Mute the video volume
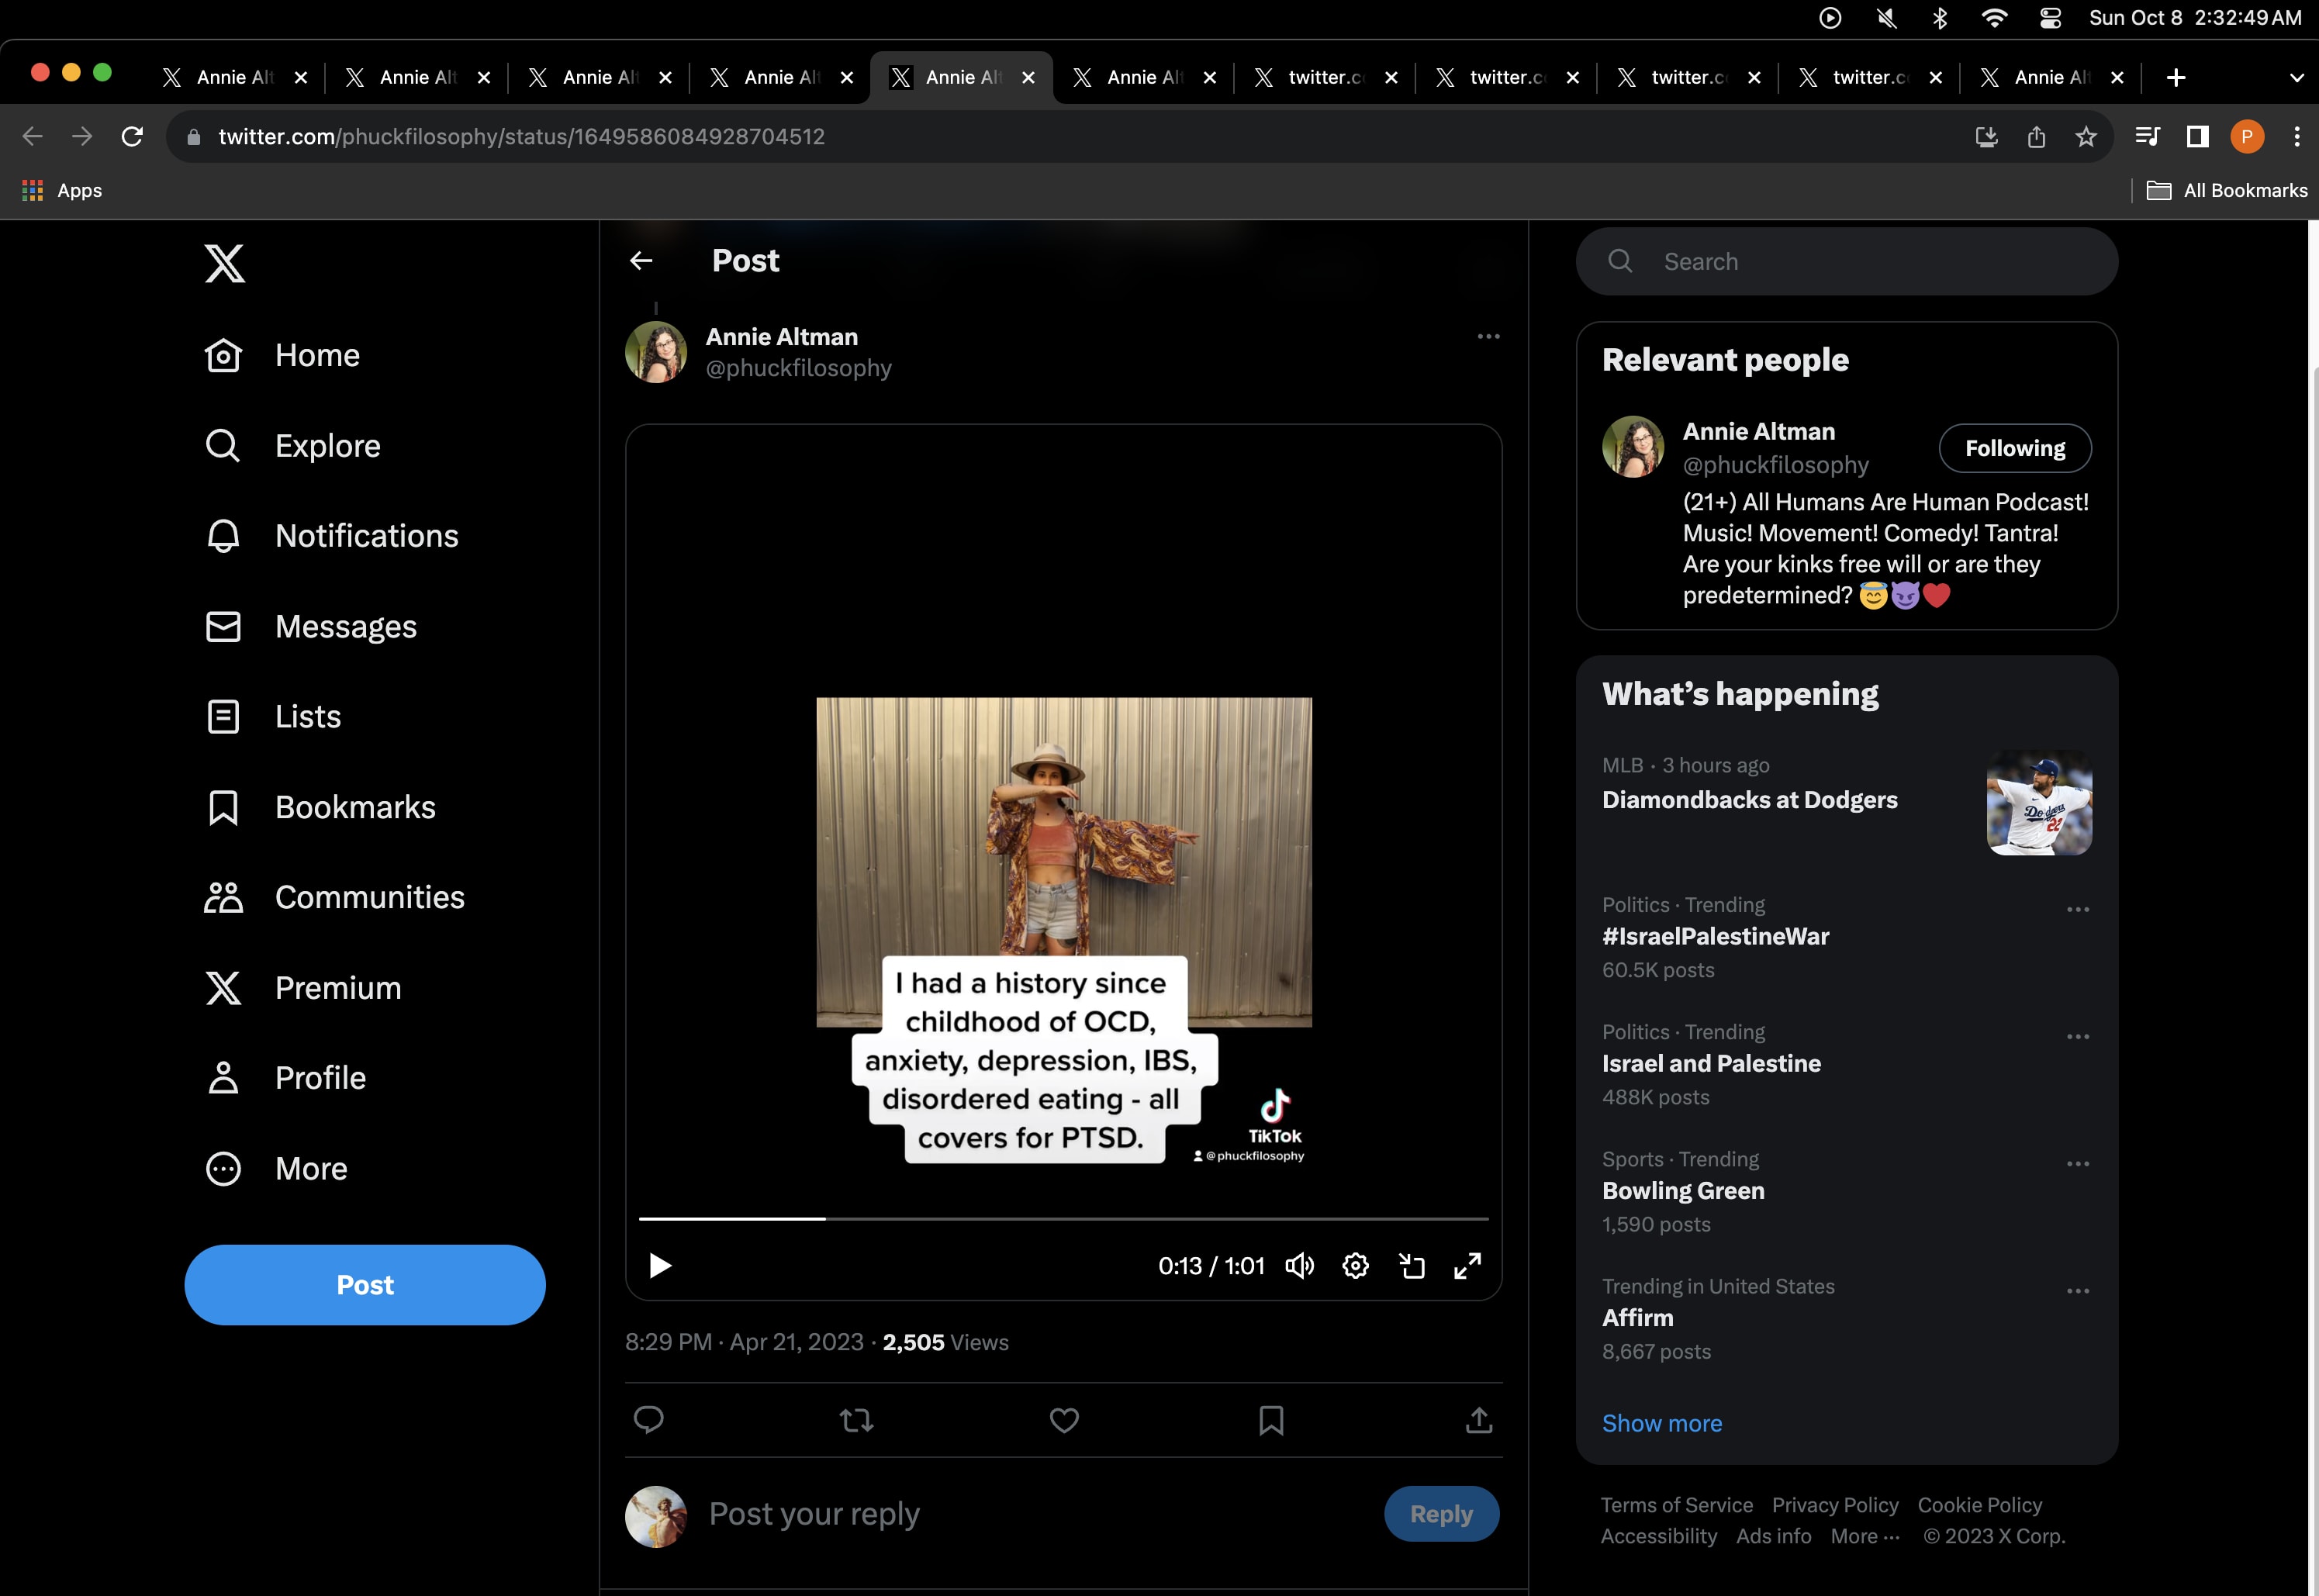The height and width of the screenshot is (1596, 2319). coord(1299,1266)
